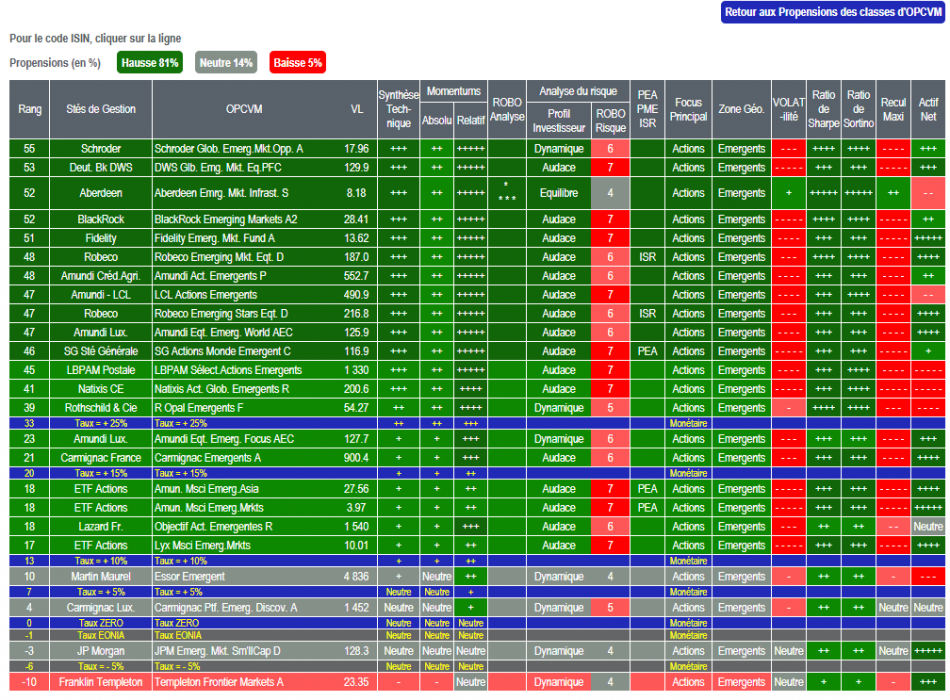Select the Lyx Msci Emerg.Mrkts row

[x=477, y=545]
